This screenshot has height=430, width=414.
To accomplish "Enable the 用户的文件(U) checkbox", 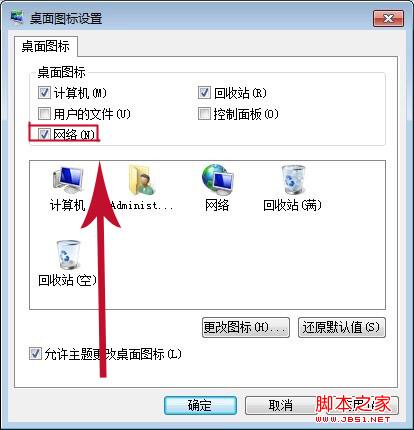I will point(44,114).
